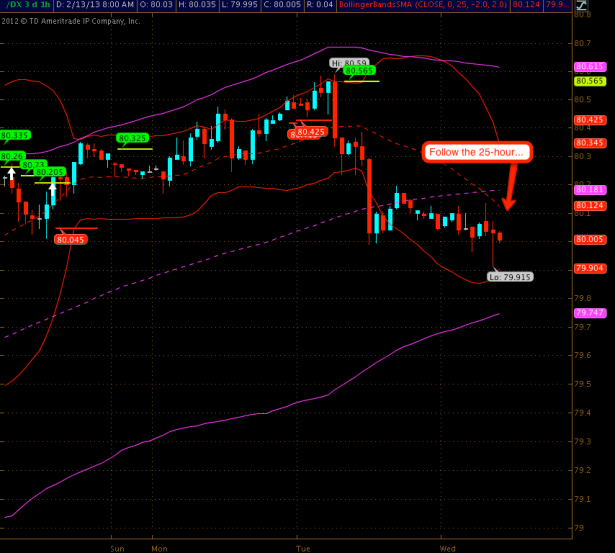Click the red 80.005 last price axis label

click(587, 239)
